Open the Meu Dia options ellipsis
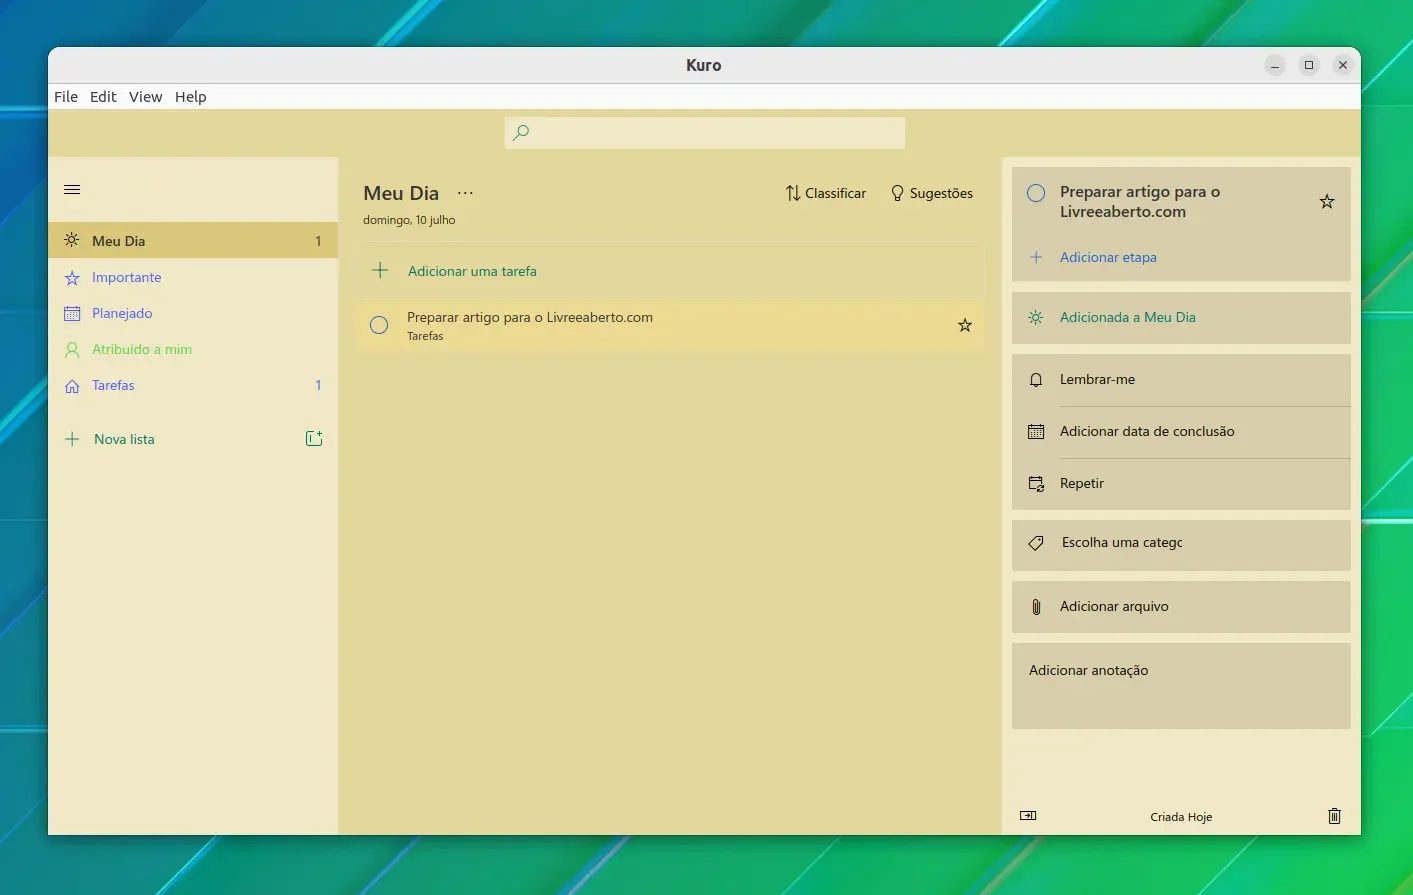 click(x=465, y=193)
